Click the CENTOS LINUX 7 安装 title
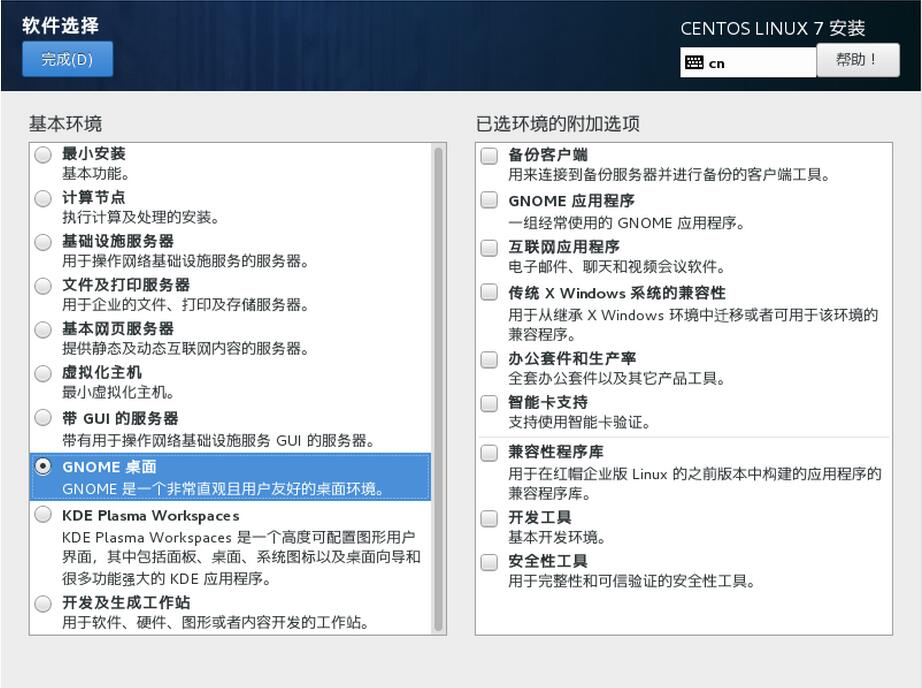922x688 pixels. click(x=773, y=28)
